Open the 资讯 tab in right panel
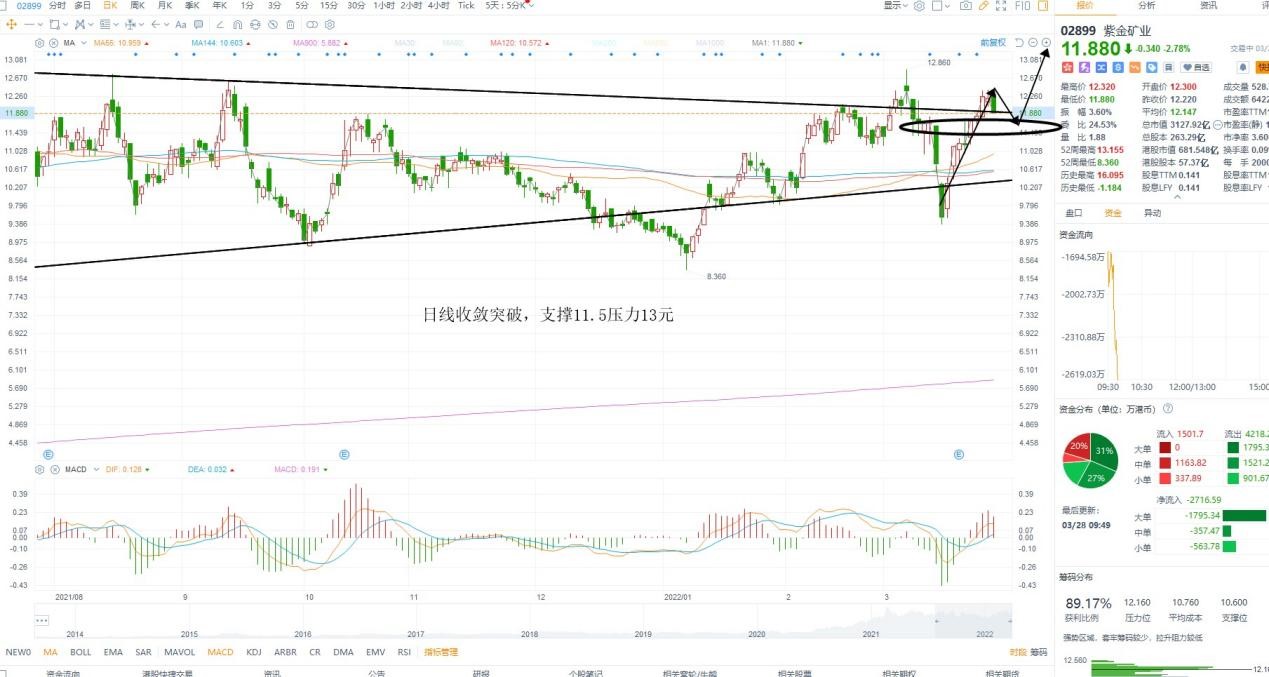The width and height of the screenshot is (1269, 677). (x=1208, y=6)
